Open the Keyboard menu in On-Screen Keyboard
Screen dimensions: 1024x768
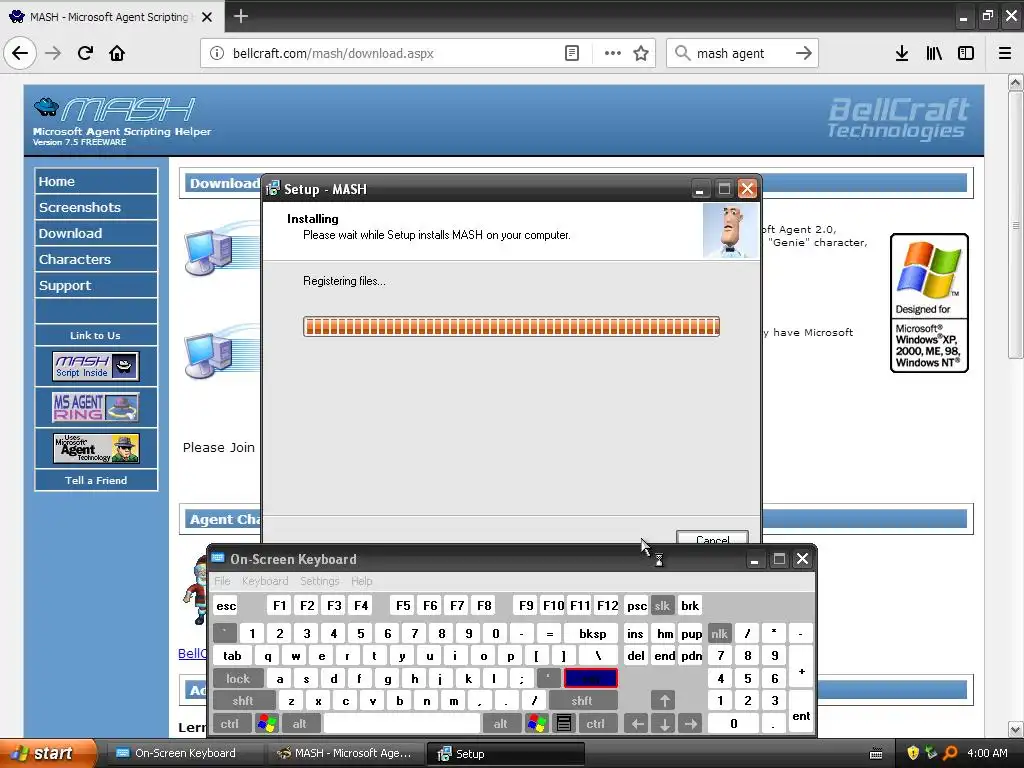pyautogui.click(x=264, y=581)
